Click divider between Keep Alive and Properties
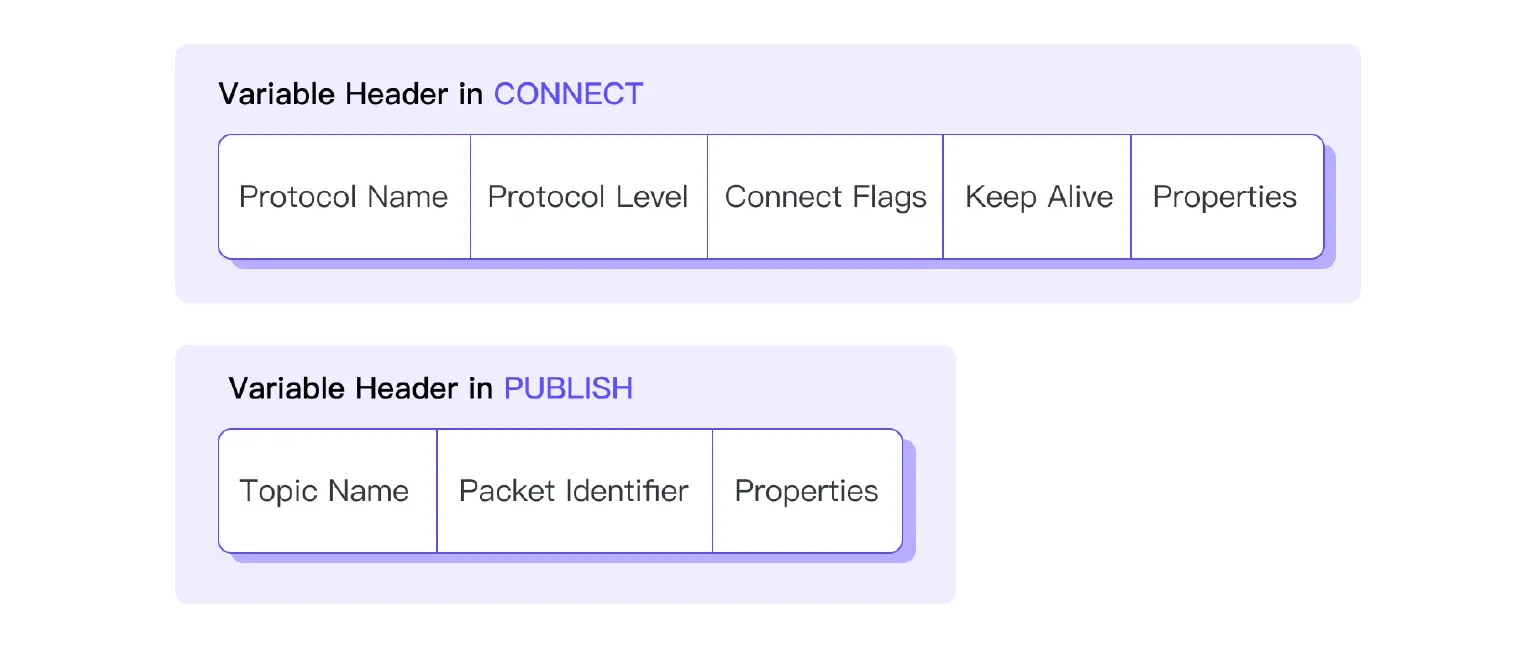 (x=1131, y=197)
